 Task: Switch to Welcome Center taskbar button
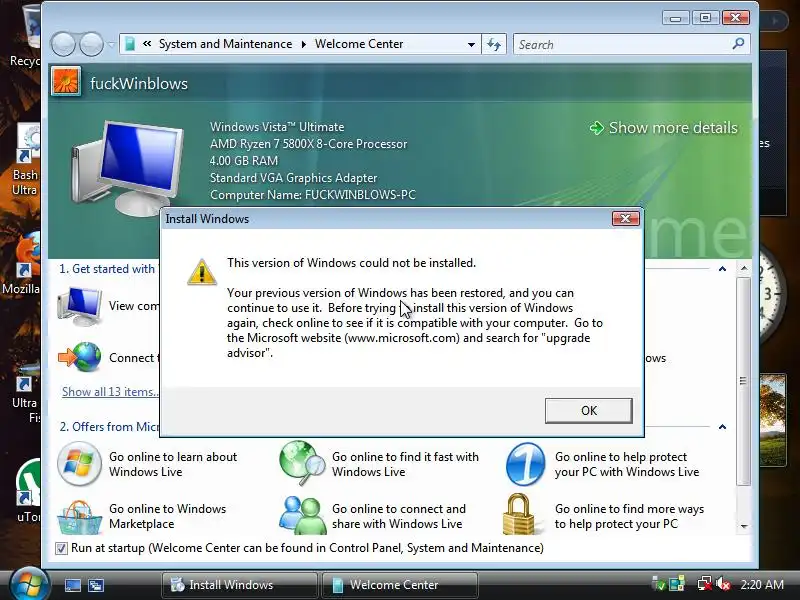400,585
